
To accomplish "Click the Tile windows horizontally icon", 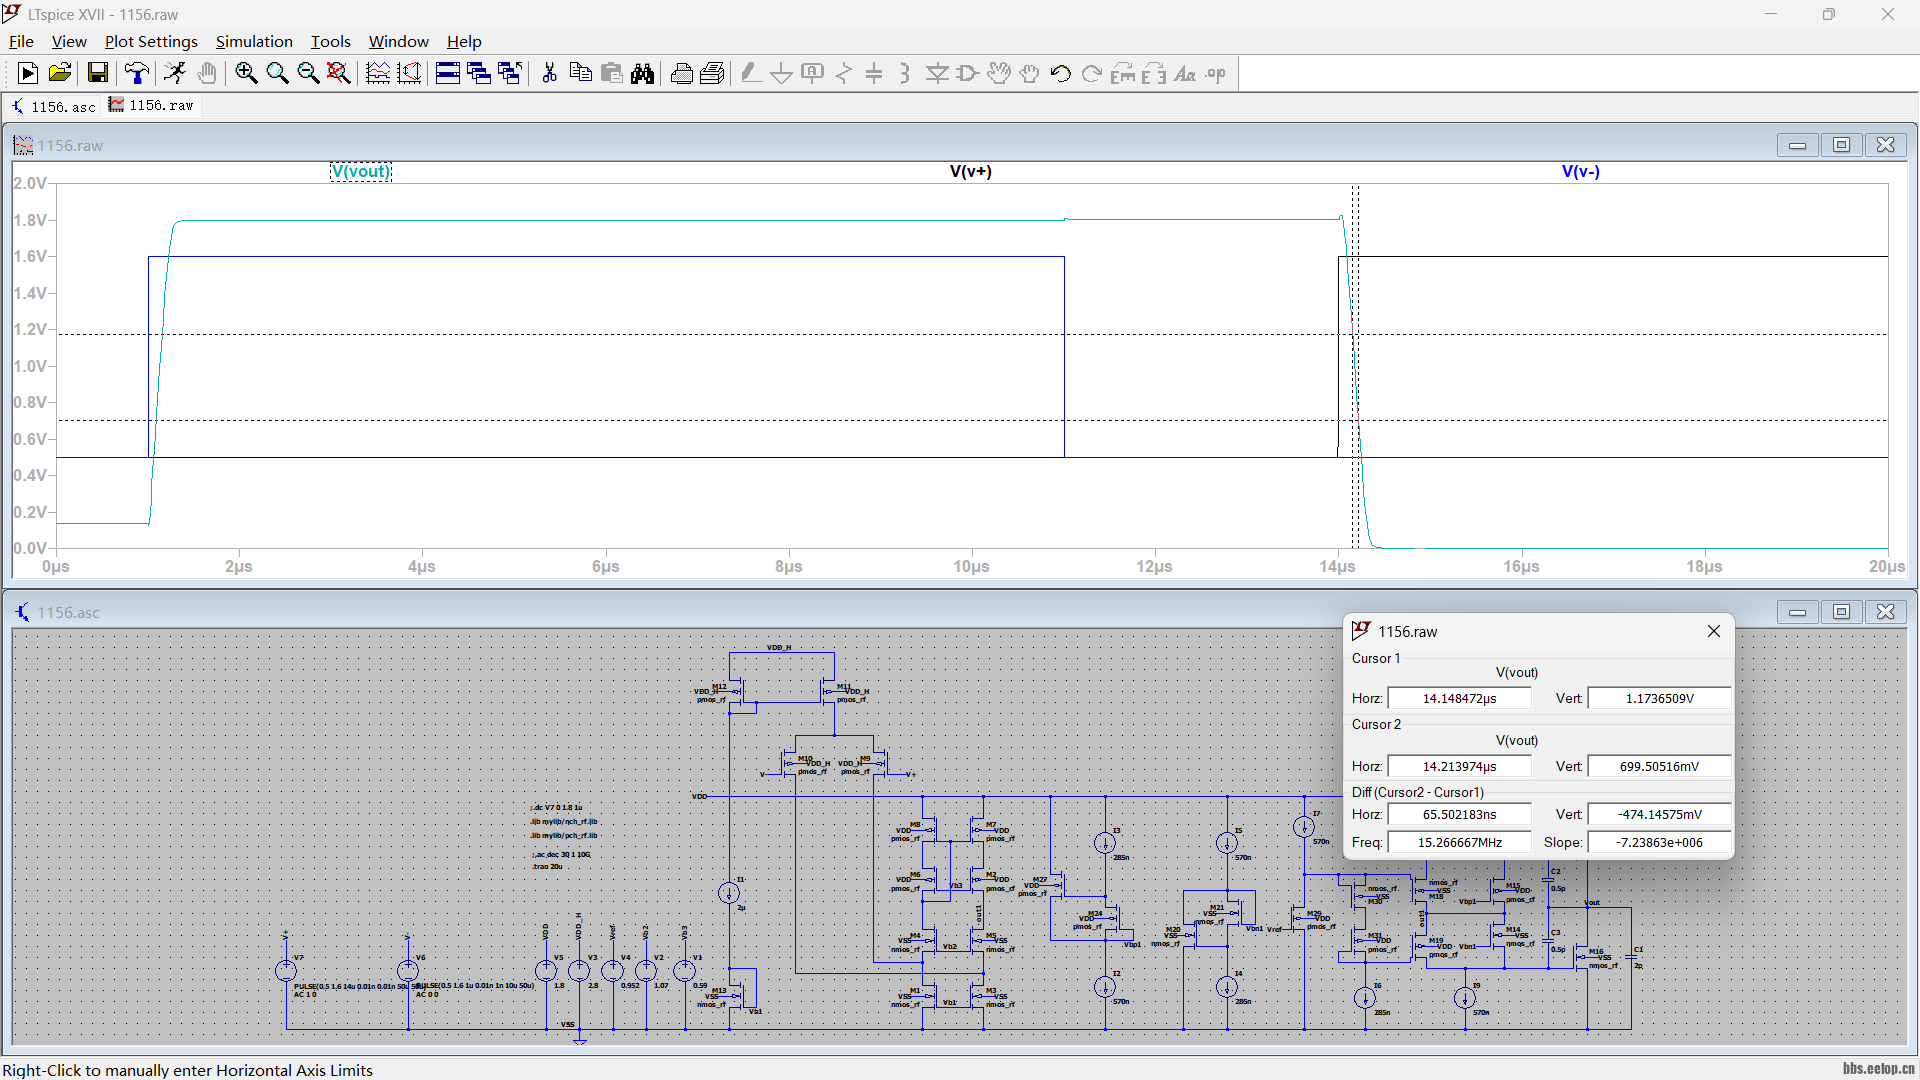I will coord(447,73).
